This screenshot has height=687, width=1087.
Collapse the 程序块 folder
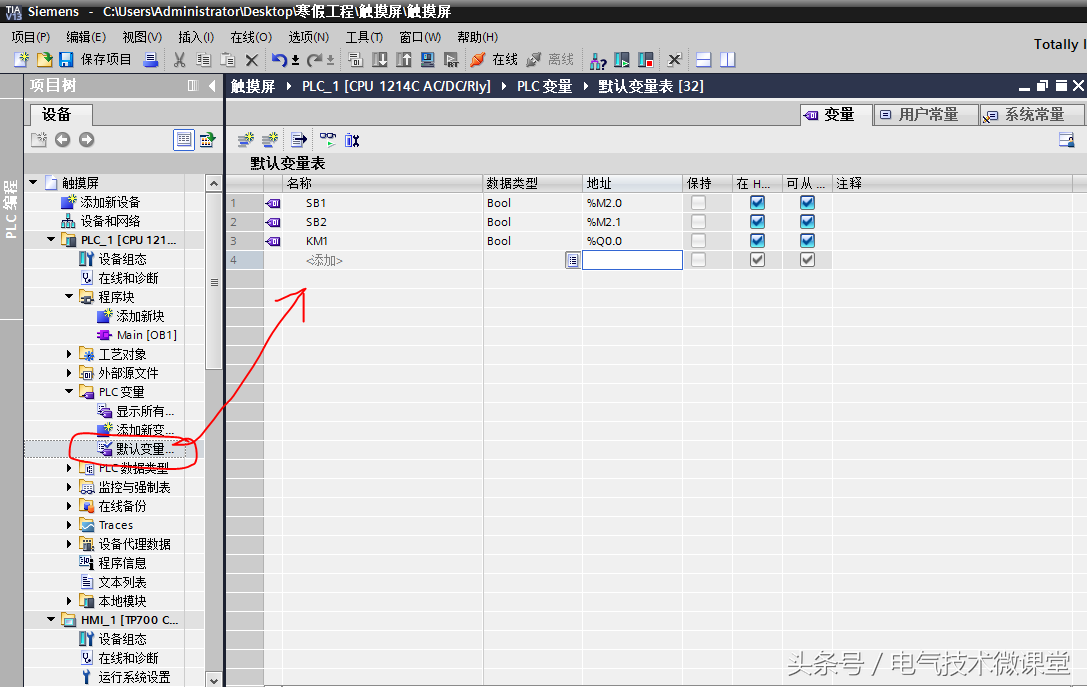point(69,297)
